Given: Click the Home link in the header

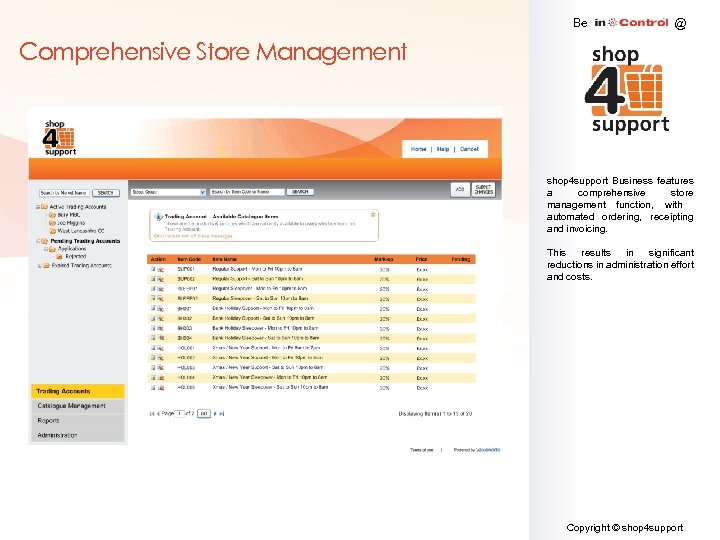Looking at the screenshot, I should (418, 149).
